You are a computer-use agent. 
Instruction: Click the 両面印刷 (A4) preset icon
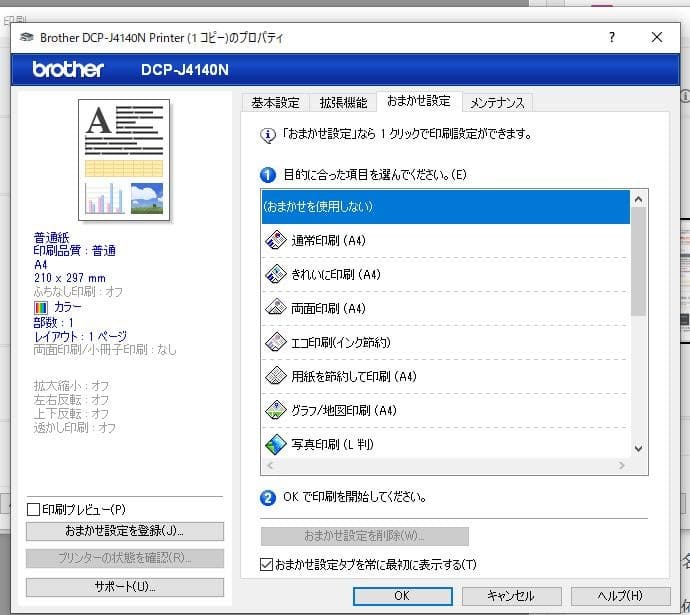[276, 308]
